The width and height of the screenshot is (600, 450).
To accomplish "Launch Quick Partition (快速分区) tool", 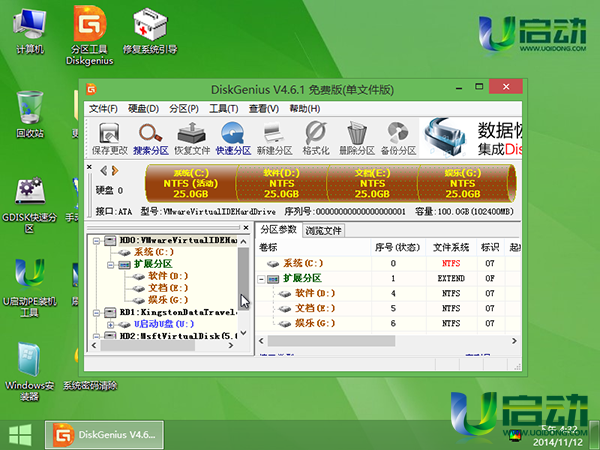I will tap(233, 138).
